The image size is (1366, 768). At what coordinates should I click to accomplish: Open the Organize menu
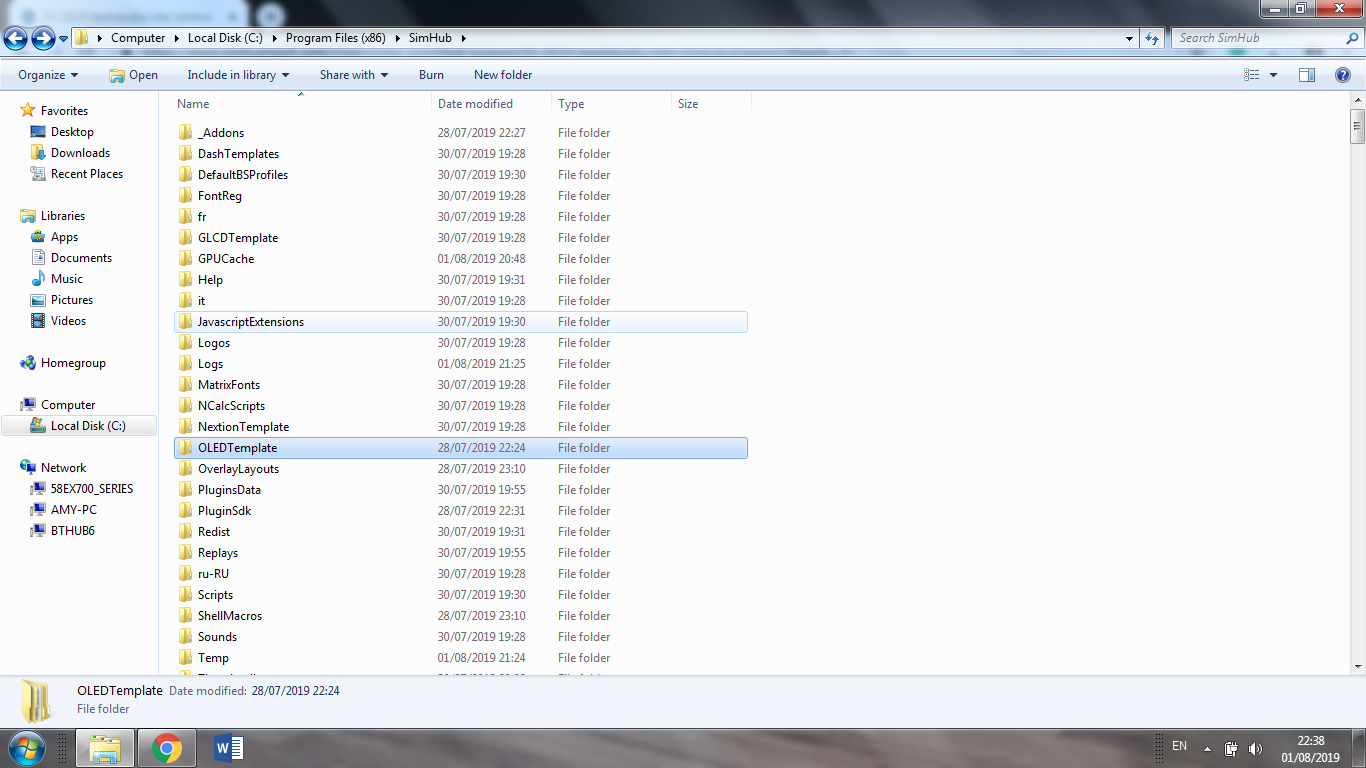[48, 75]
